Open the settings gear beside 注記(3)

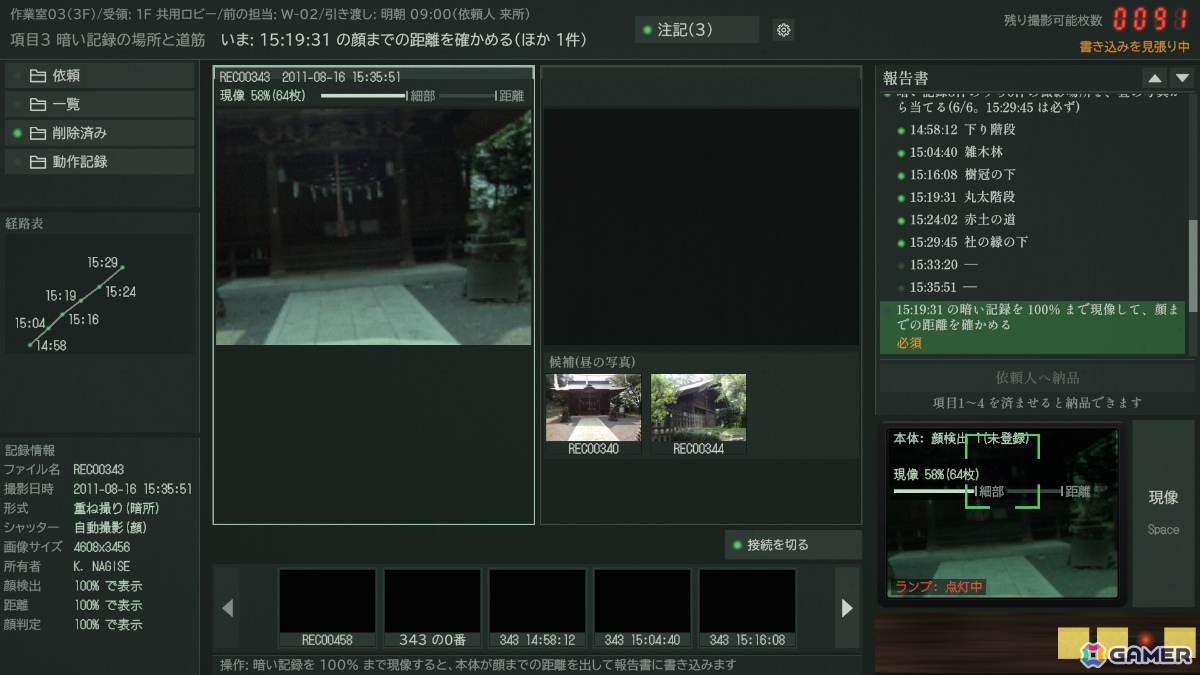click(784, 30)
